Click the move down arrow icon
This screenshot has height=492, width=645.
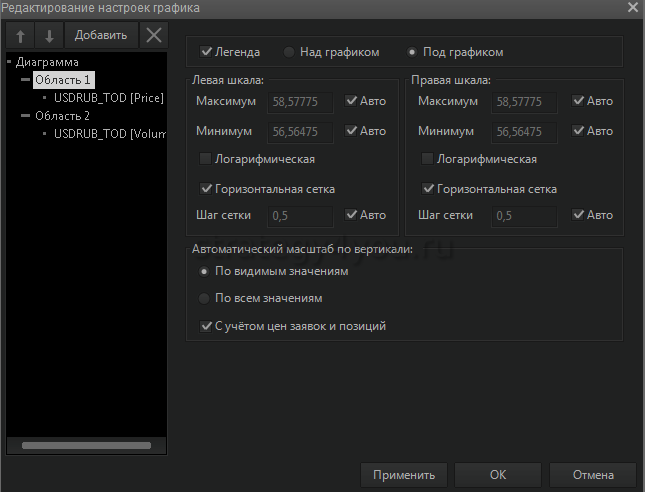[x=49, y=36]
